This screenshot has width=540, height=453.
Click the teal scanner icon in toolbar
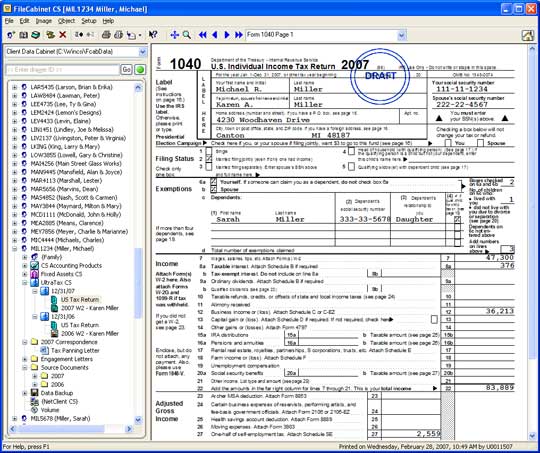coord(35,35)
